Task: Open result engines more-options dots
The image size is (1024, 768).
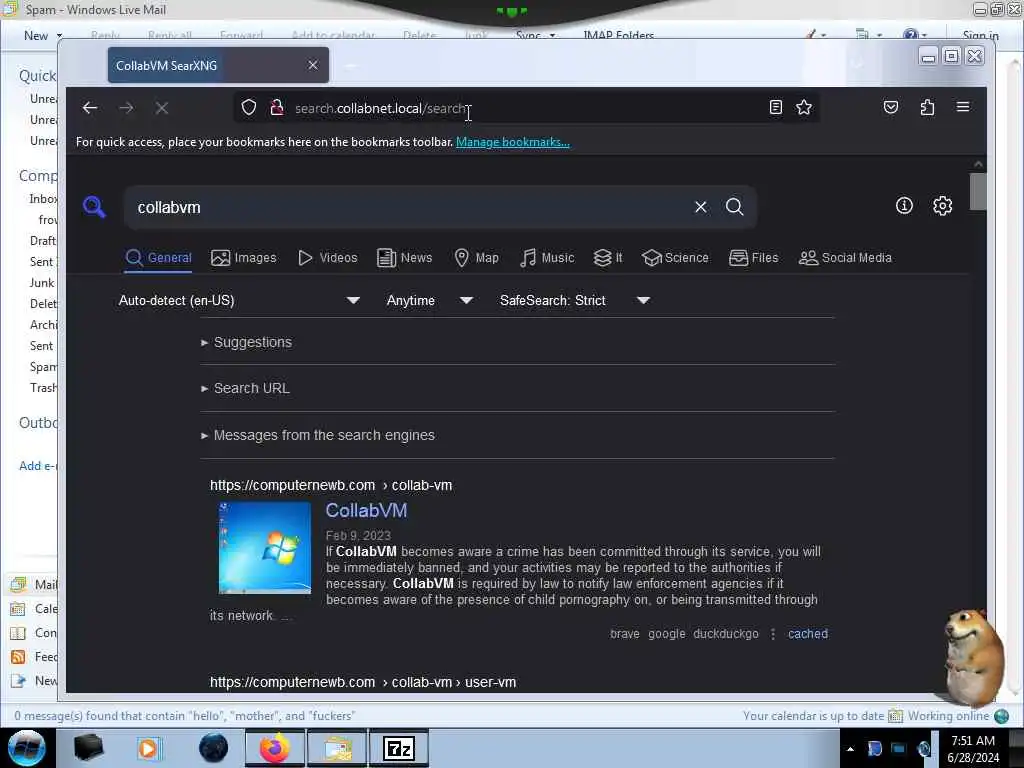Action: point(773,634)
